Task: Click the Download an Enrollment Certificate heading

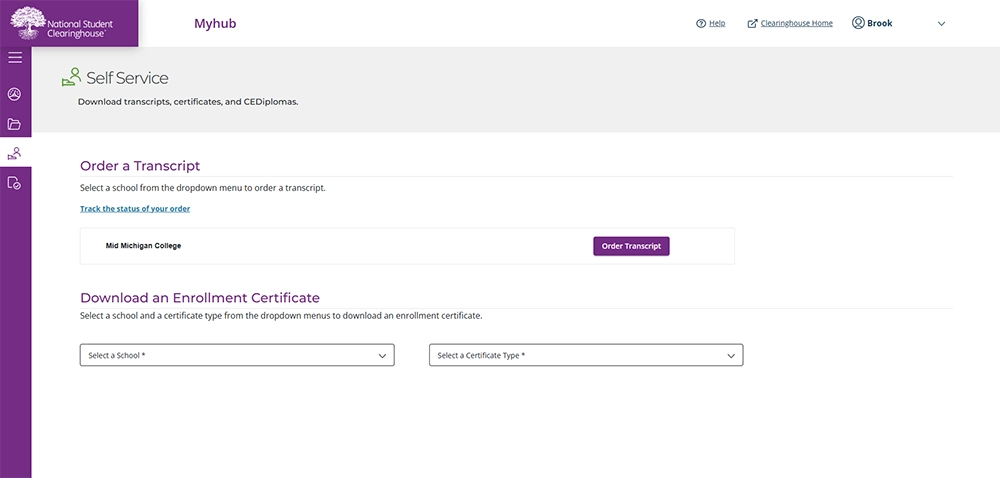Action: [200, 298]
